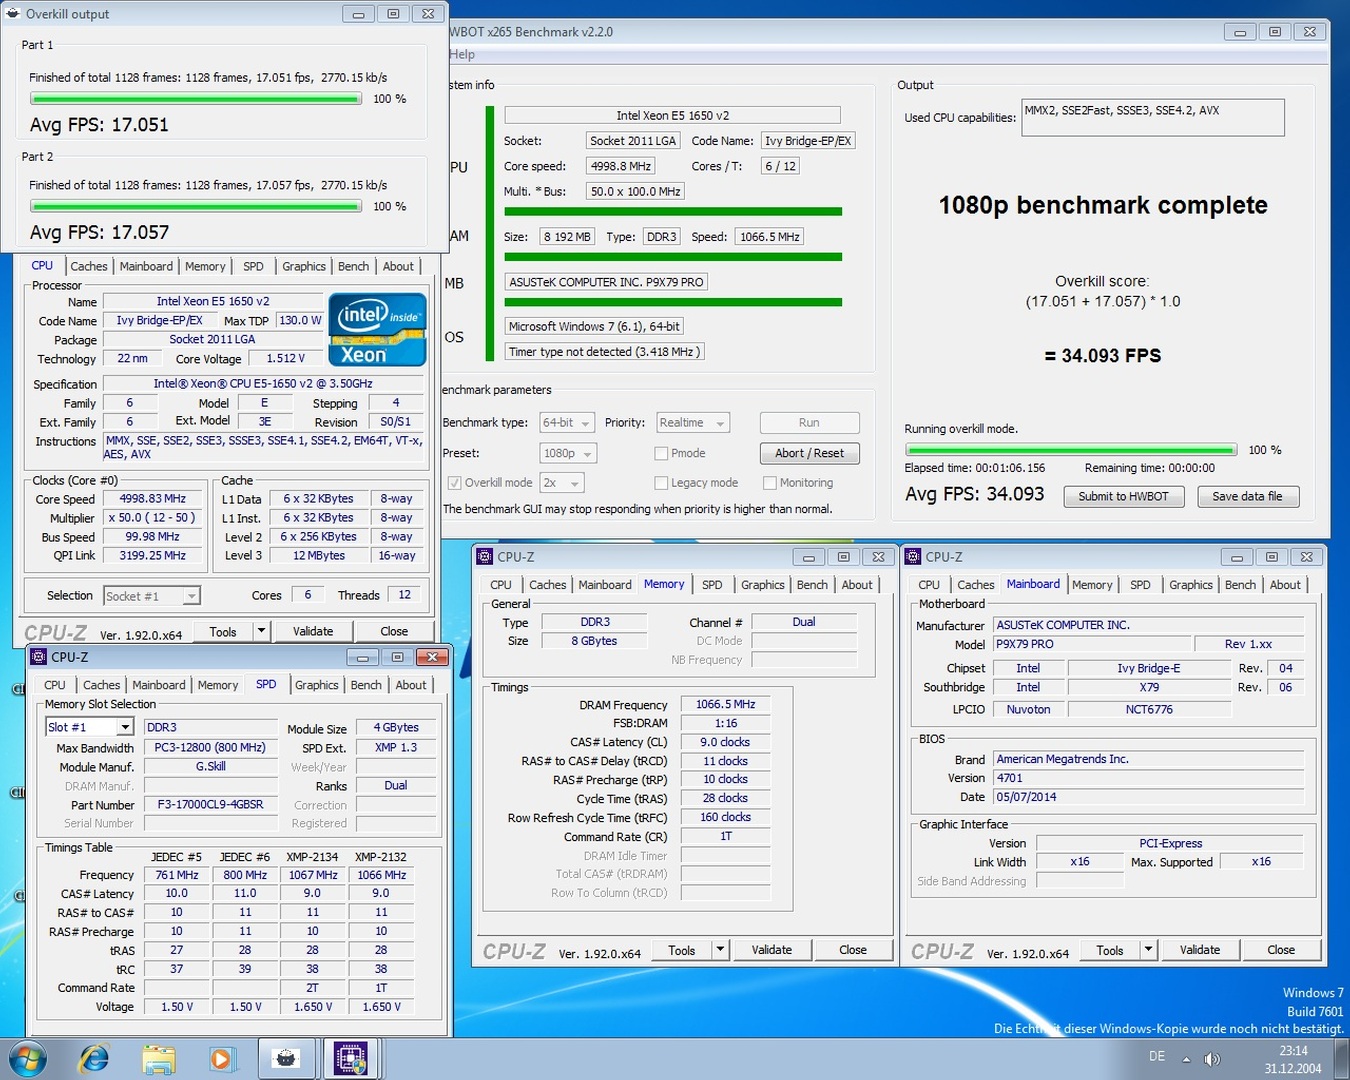Open Windows Media Player taskbar icon
The height and width of the screenshot is (1080, 1350).
click(x=221, y=1059)
